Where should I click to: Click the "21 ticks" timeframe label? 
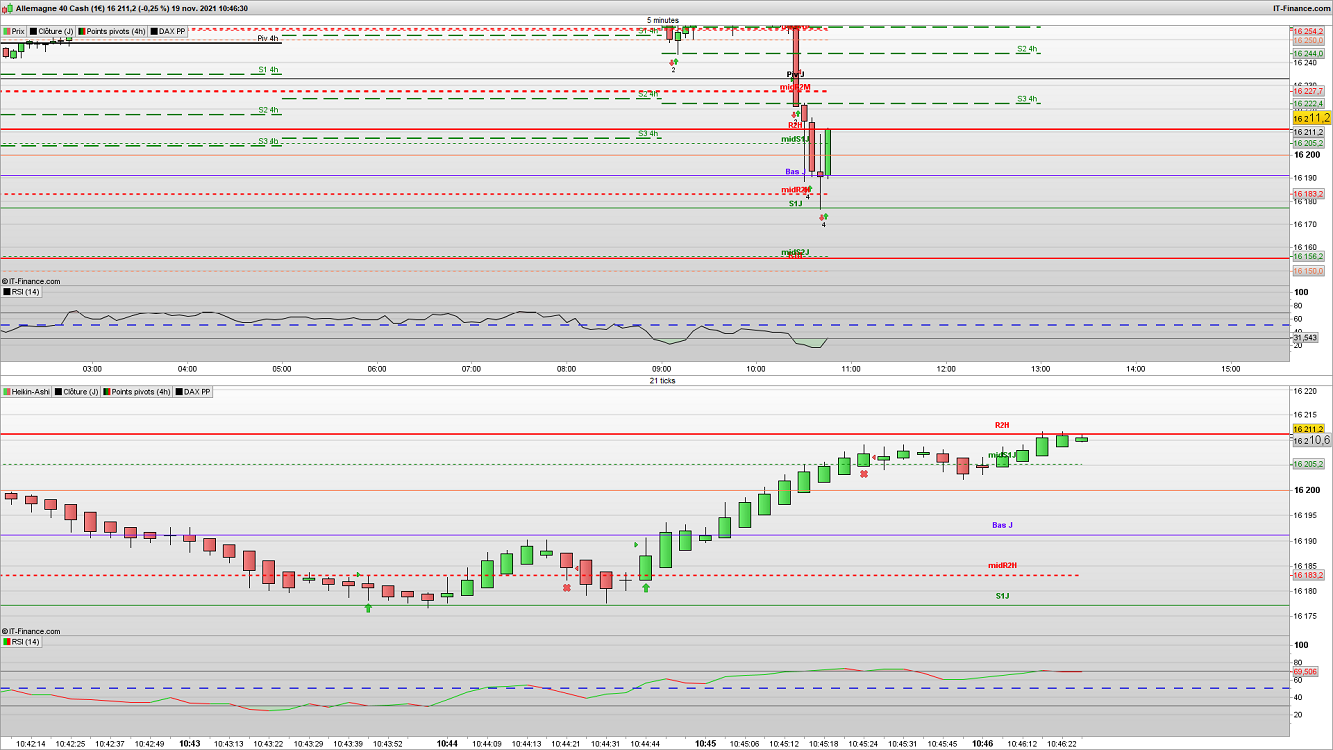[663, 381]
